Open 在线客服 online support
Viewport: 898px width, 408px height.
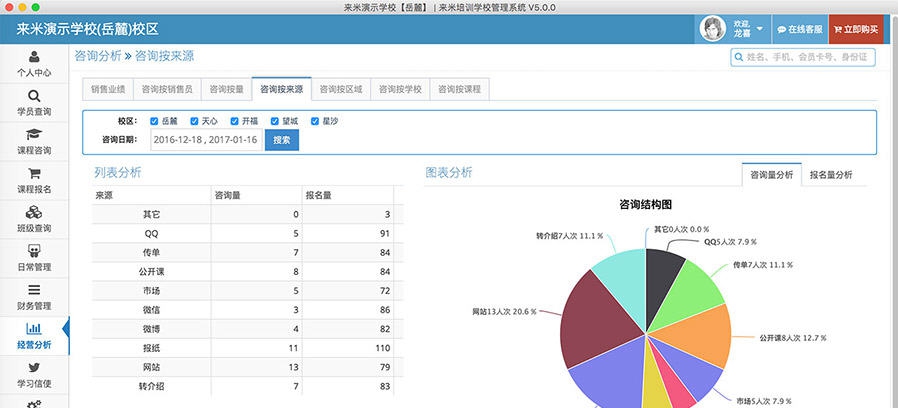click(800, 29)
